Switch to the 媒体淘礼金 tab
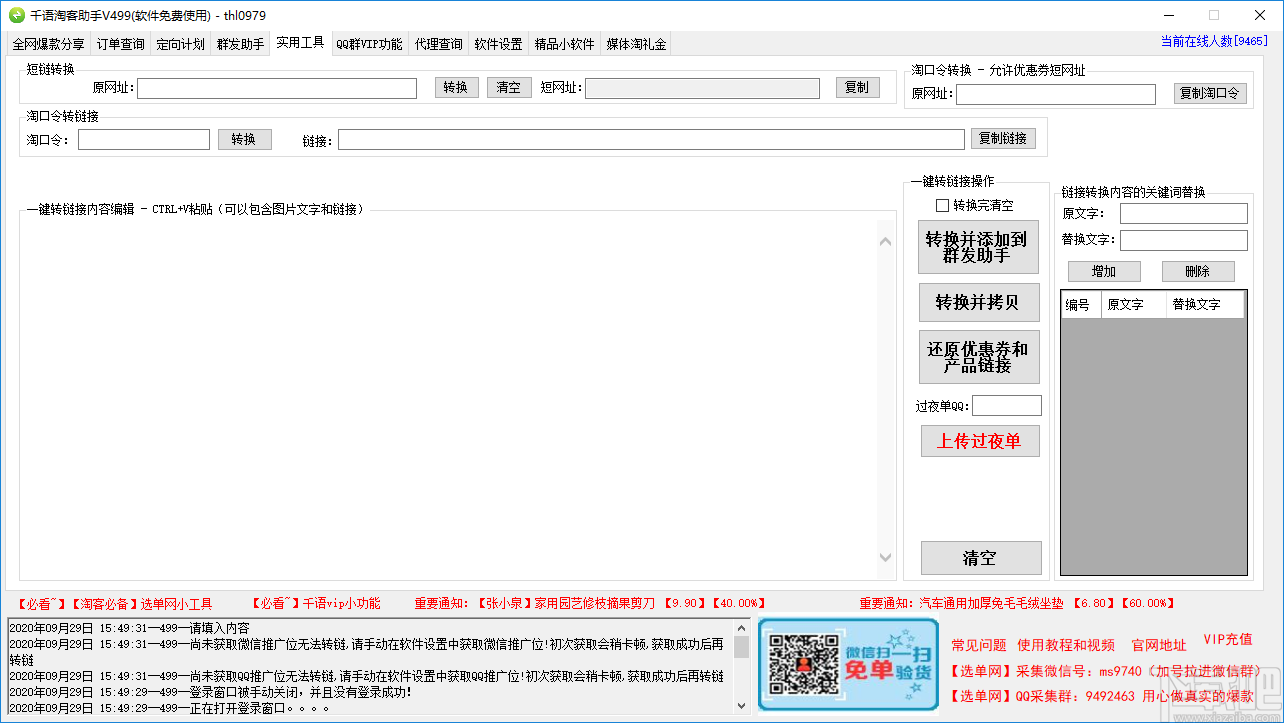Screen dimensions: 1284x723 pyautogui.click(x=636, y=44)
